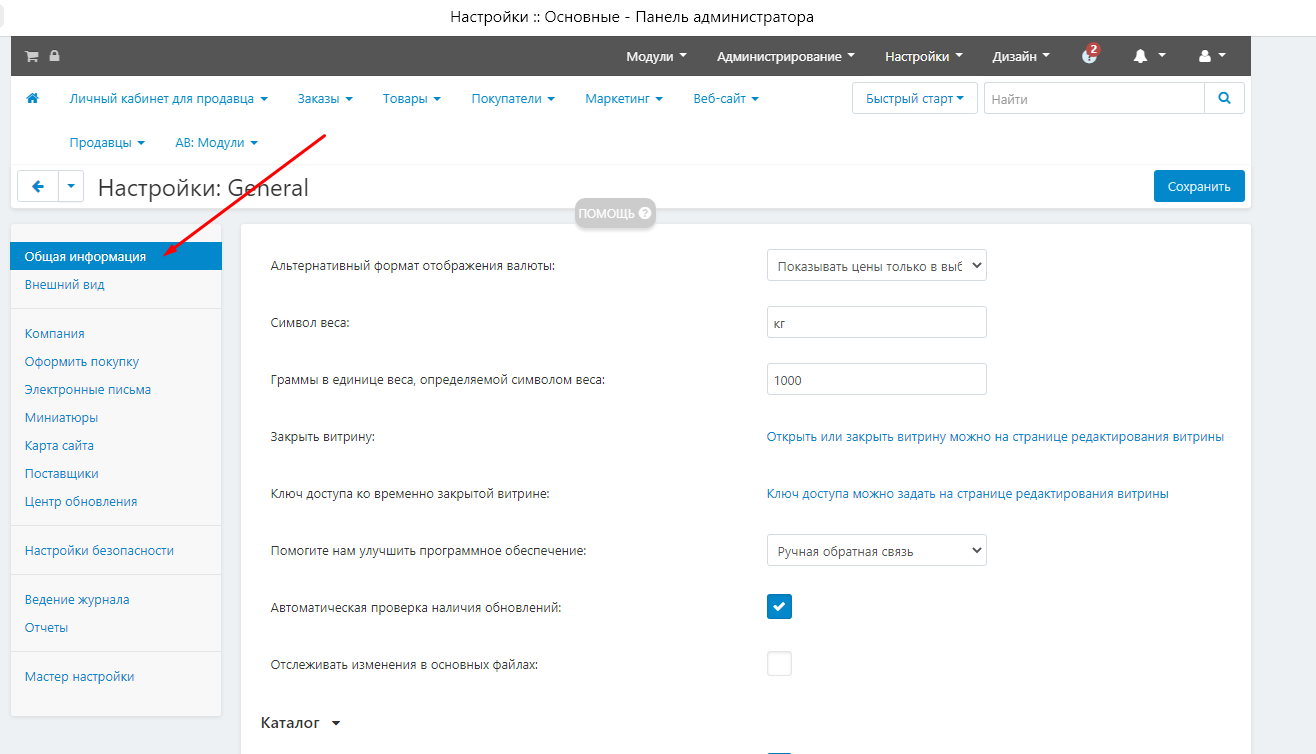Screen dimensions: 1316x754
Task: Select Общая информация in sidebar
Action: [x=116, y=256]
